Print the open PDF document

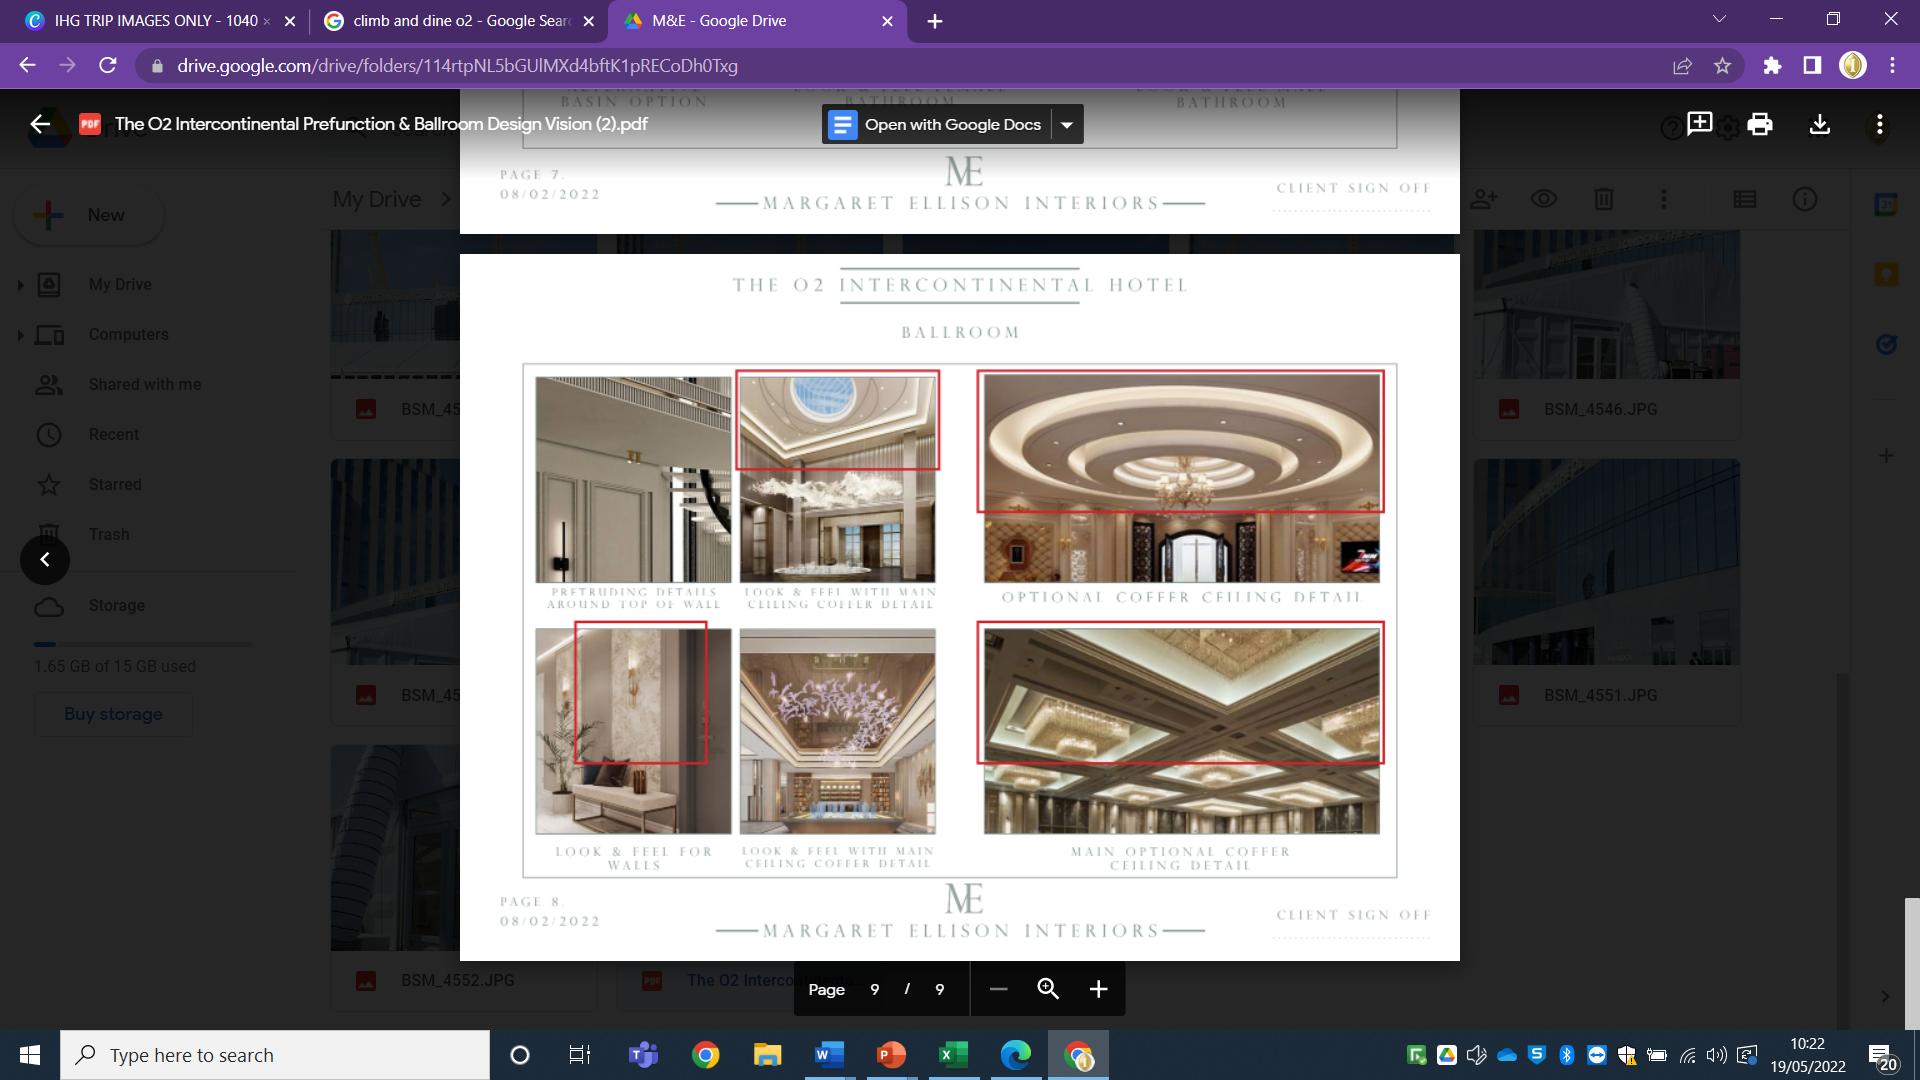pos(1759,124)
